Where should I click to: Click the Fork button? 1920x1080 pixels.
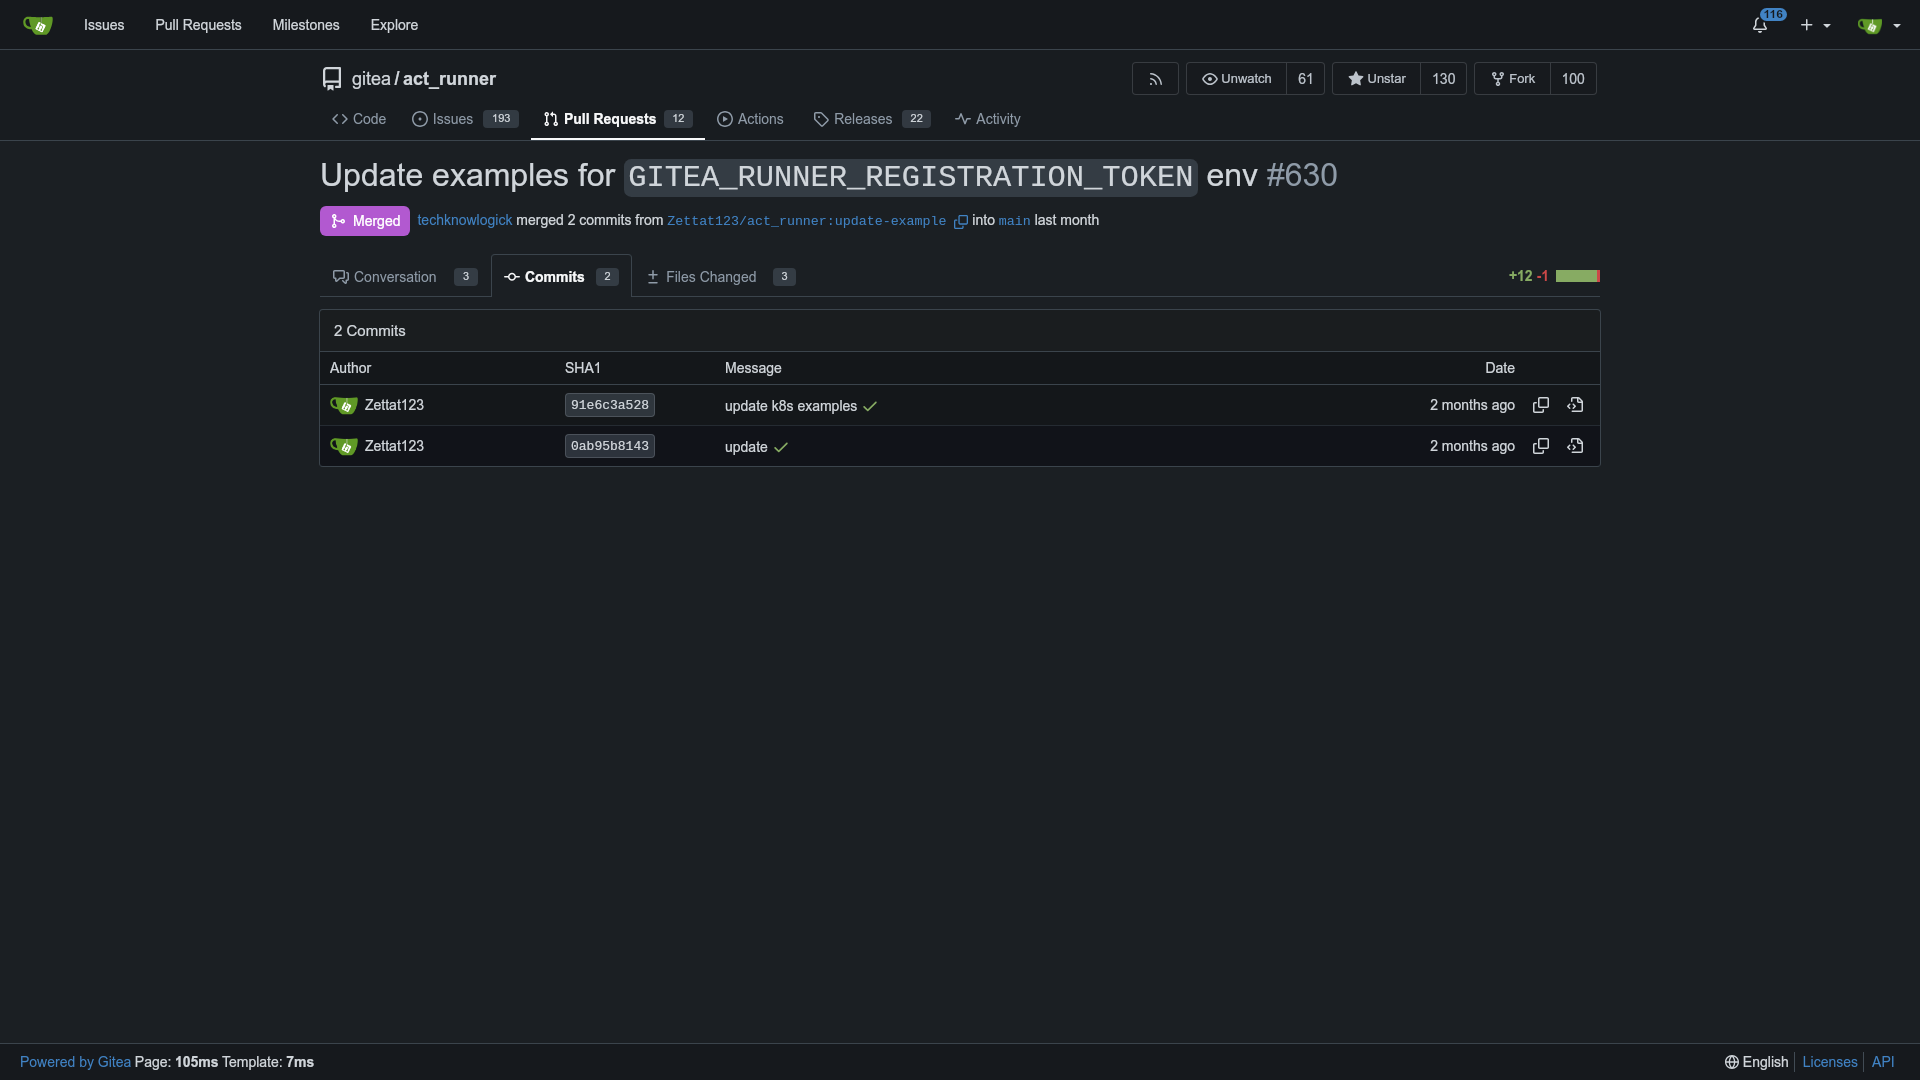tap(1512, 79)
